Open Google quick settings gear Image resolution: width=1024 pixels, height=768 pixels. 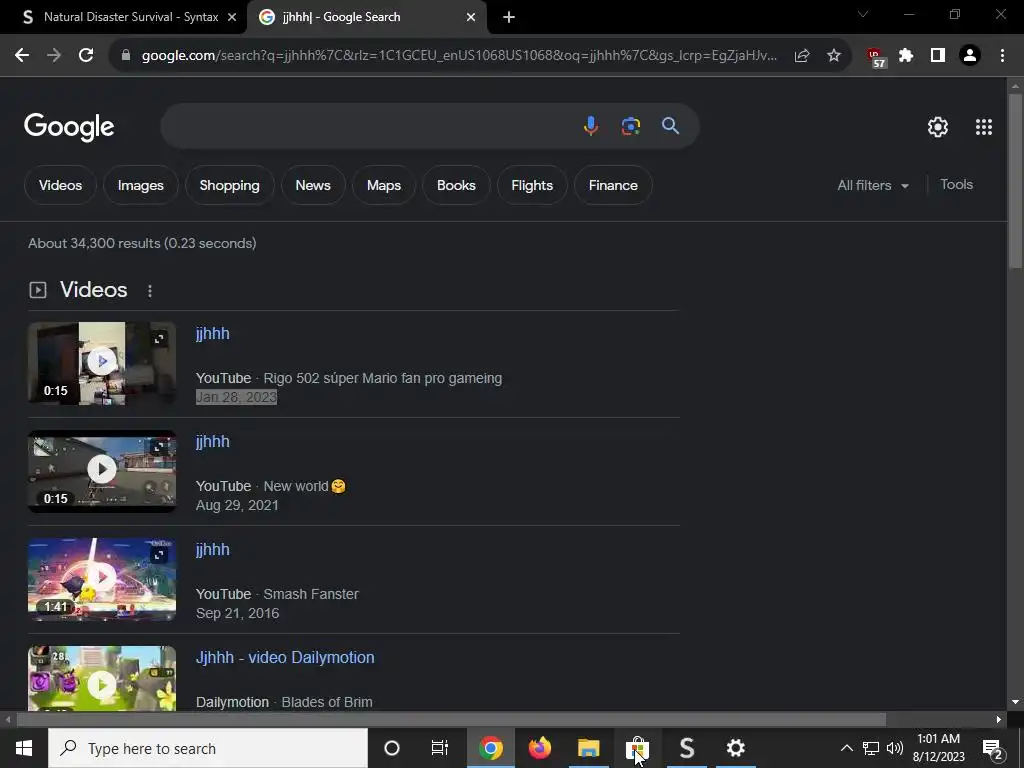coord(938,127)
